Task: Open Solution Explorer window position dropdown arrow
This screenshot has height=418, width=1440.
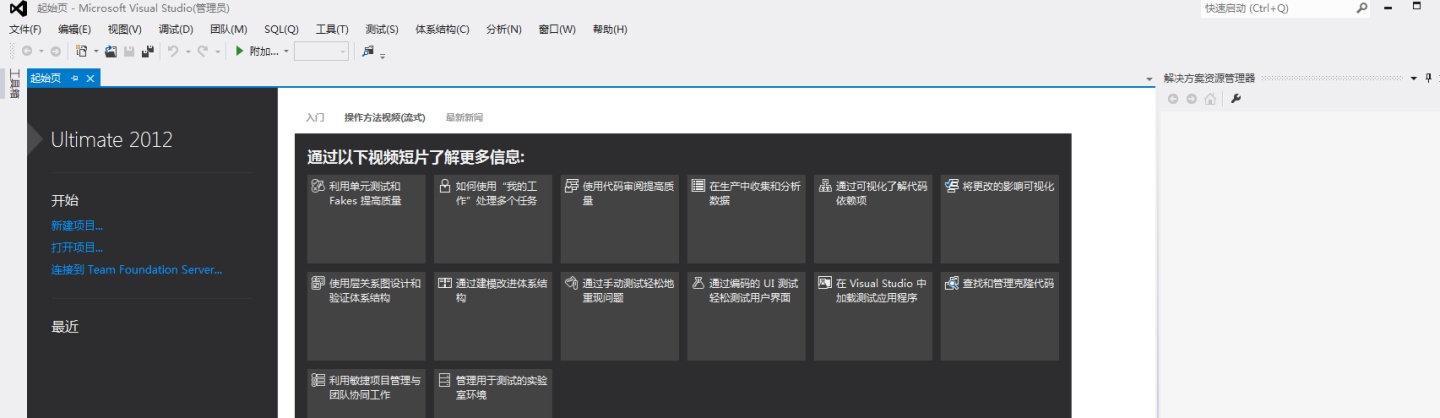Action: coord(1414,78)
